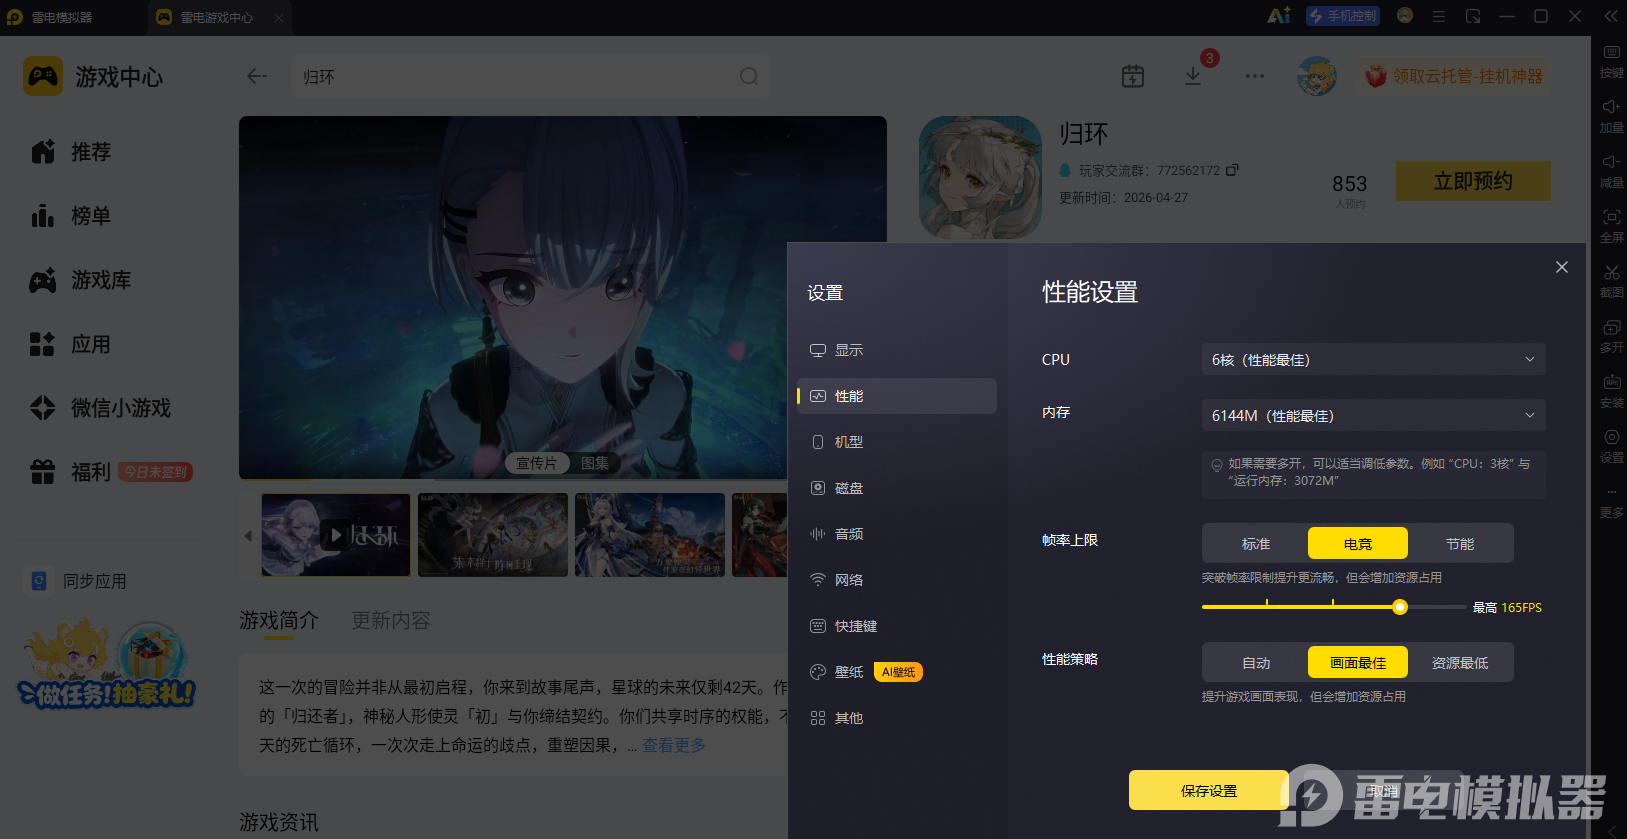Expand the 内存 memory dropdown
Viewport: 1627px width, 839px height.
click(1374, 415)
